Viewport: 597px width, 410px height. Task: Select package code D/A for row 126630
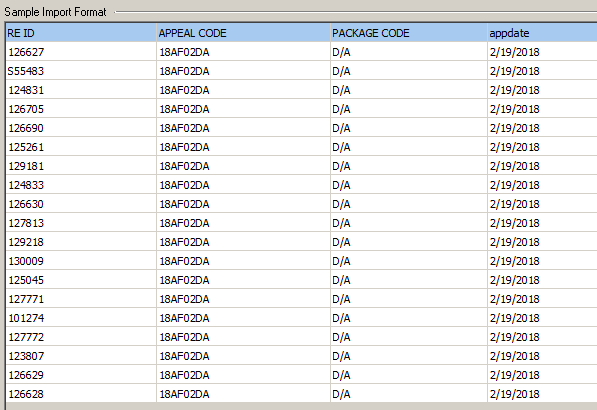click(x=409, y=204)
